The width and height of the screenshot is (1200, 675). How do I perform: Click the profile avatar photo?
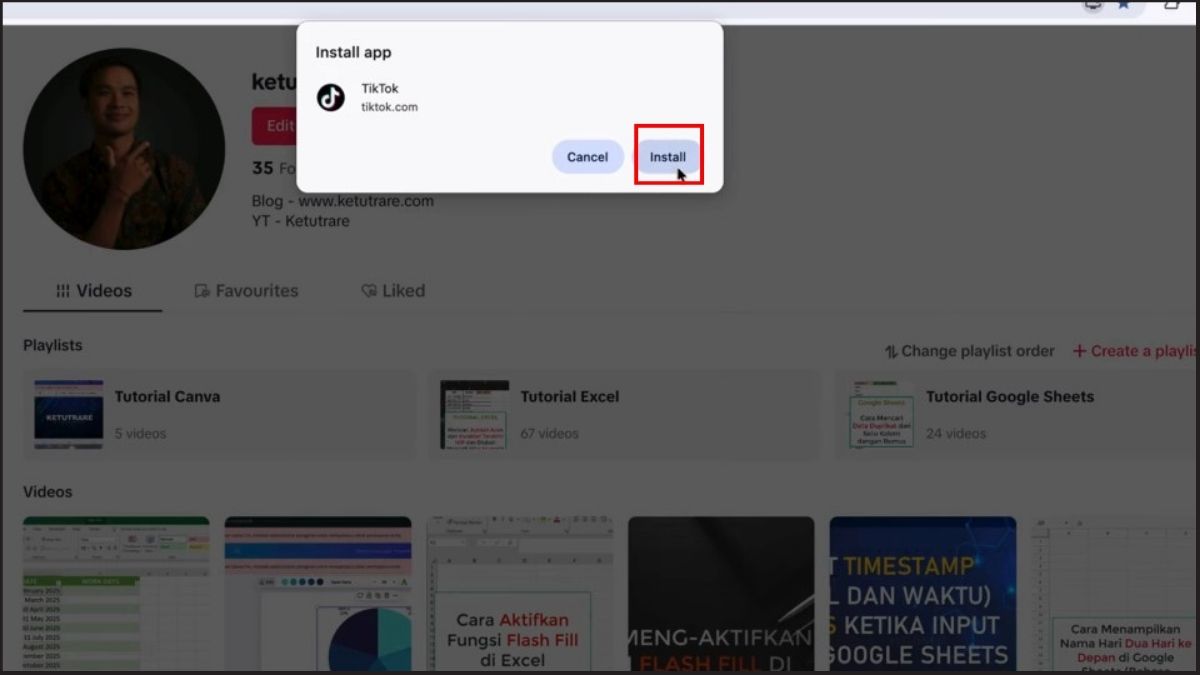124,149
